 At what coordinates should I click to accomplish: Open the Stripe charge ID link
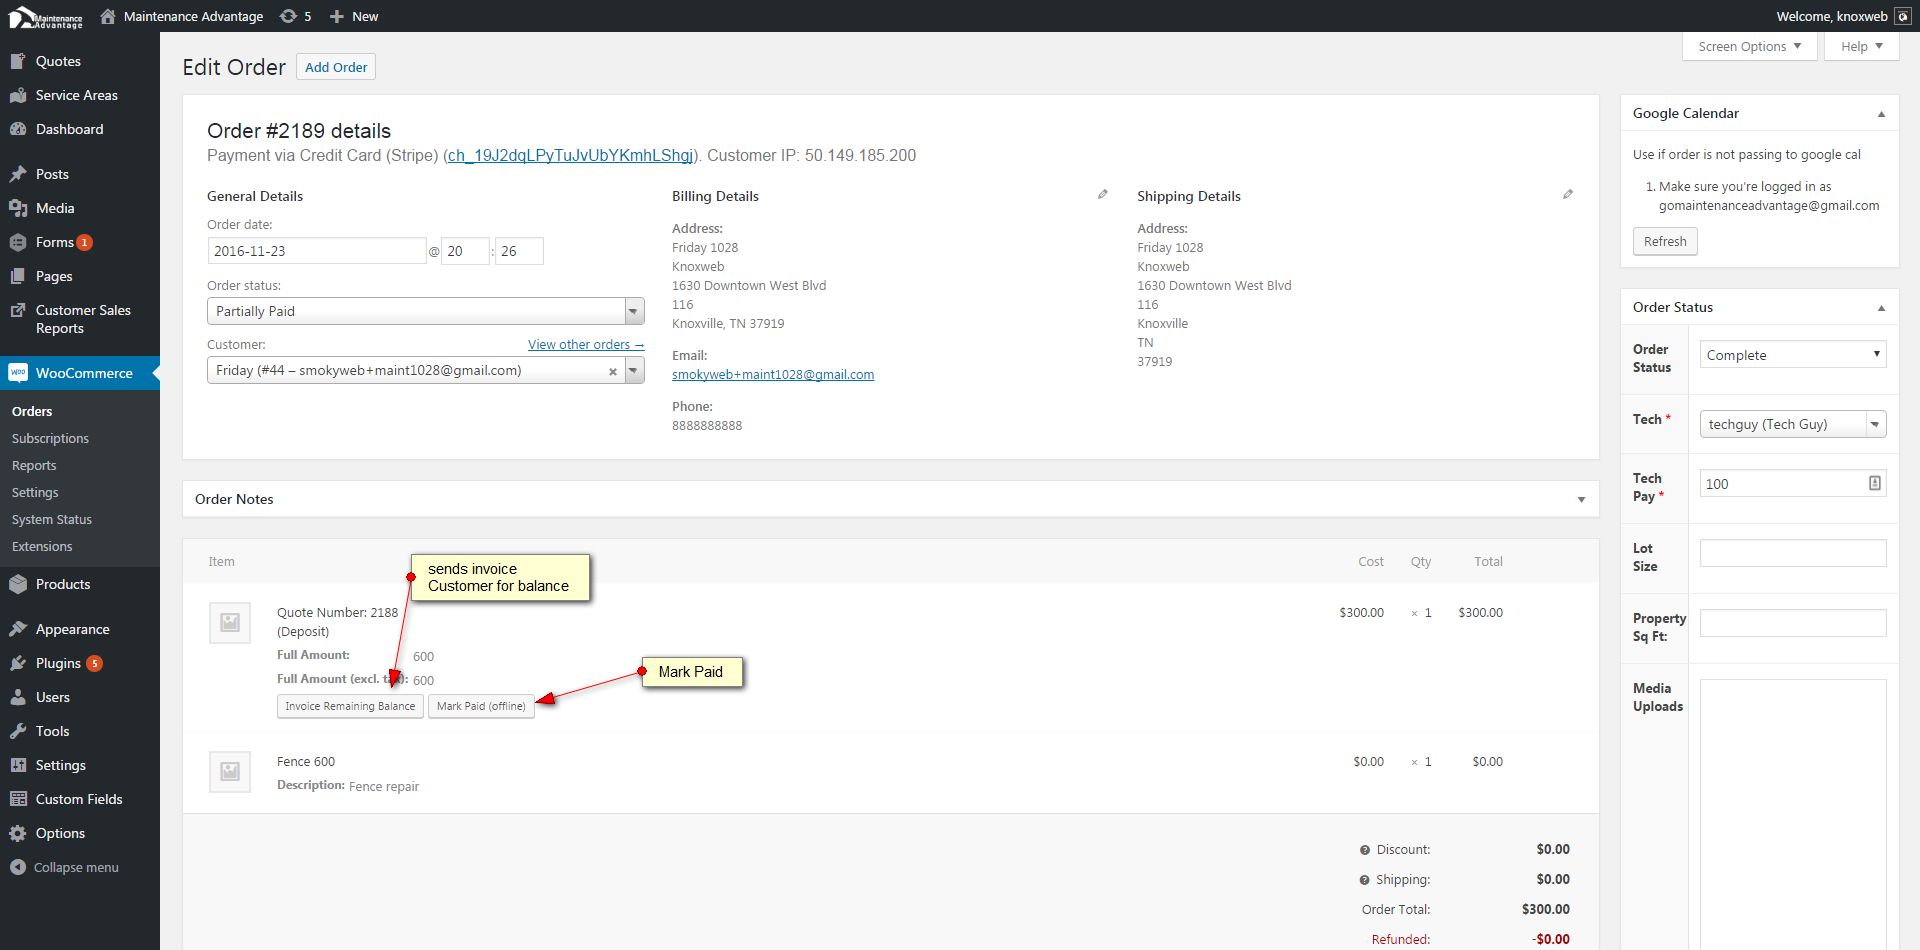pyautogui.click(x=570, y=155)
